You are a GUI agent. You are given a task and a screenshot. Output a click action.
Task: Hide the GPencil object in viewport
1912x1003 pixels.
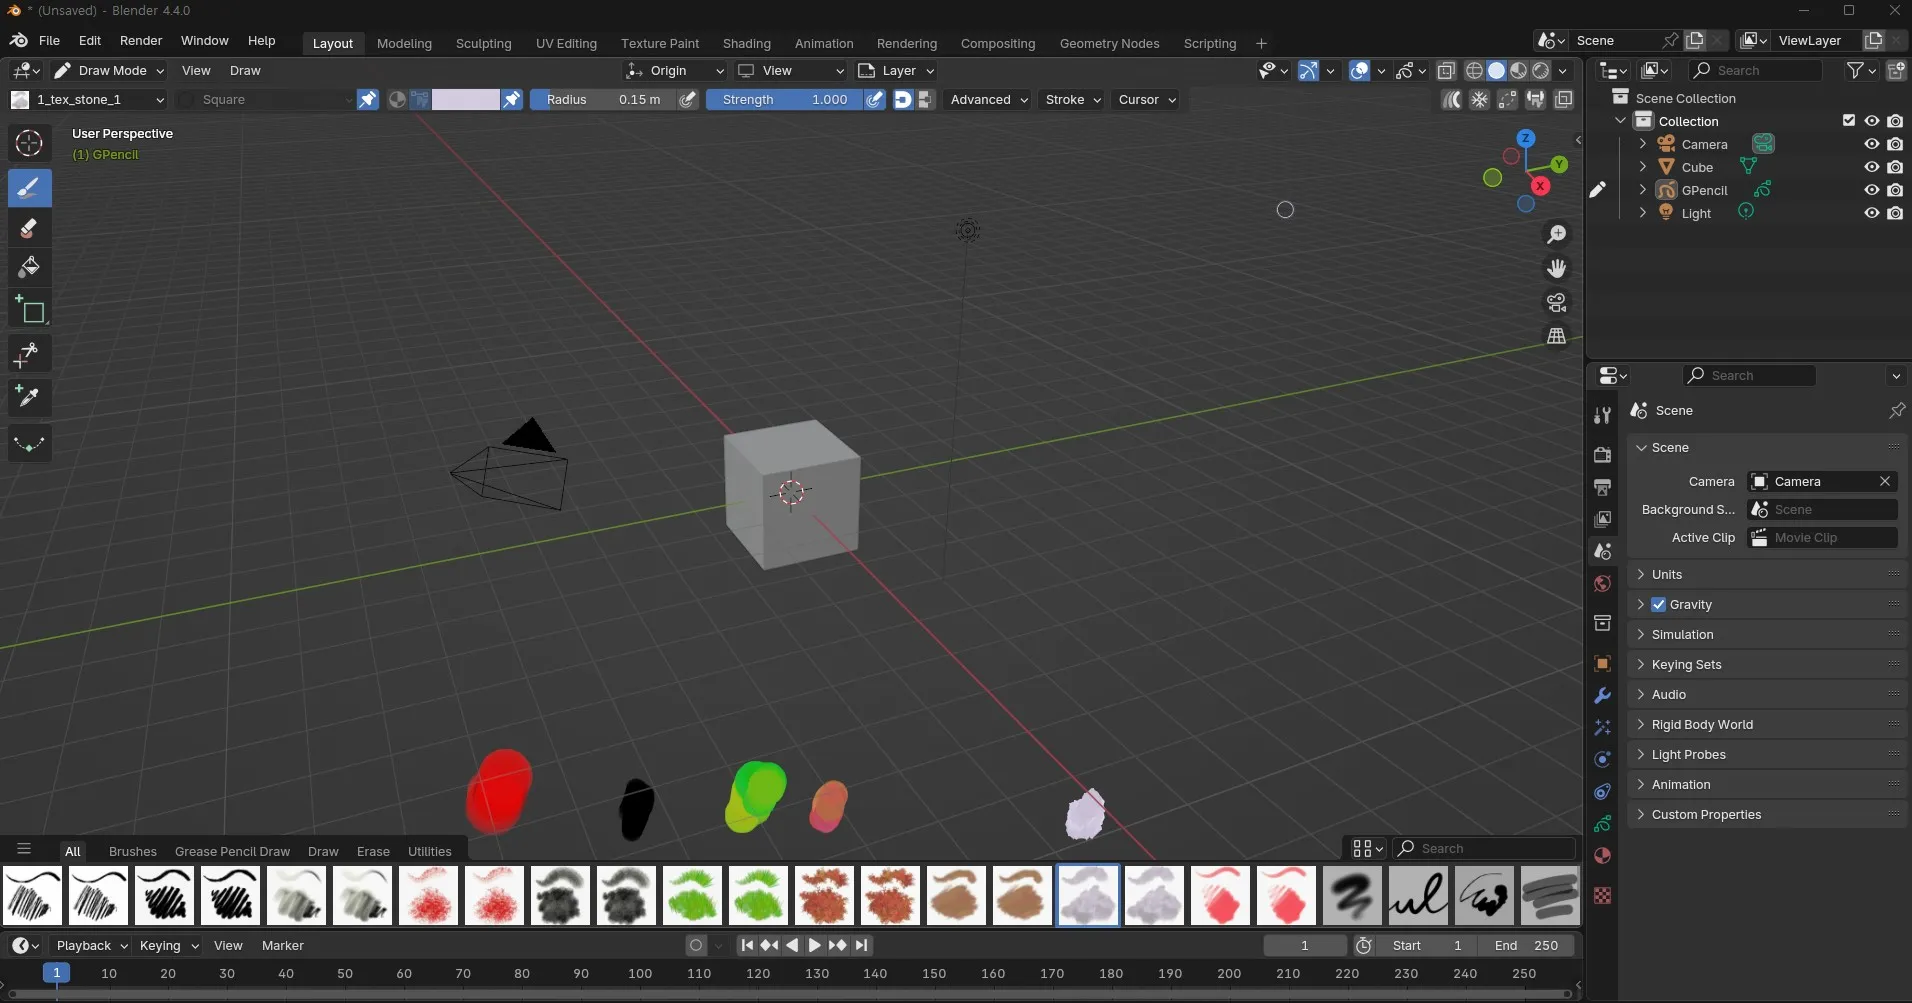click(1871, 190)
